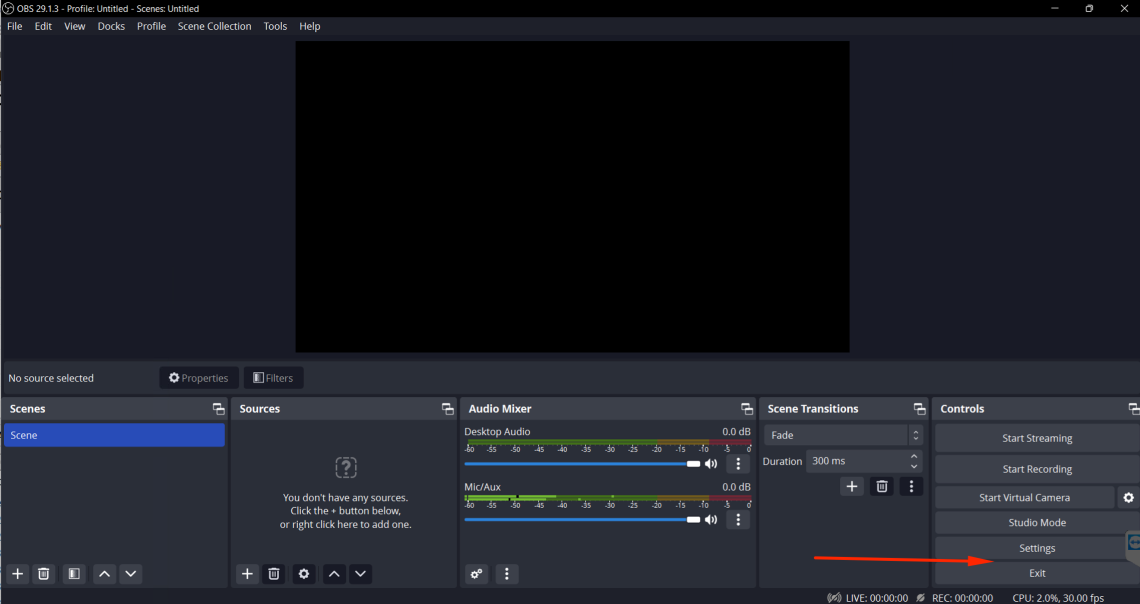The image size is (1140, 604).
Task: Remove the selected scene using the trash icon
Action: pos(43,573)
